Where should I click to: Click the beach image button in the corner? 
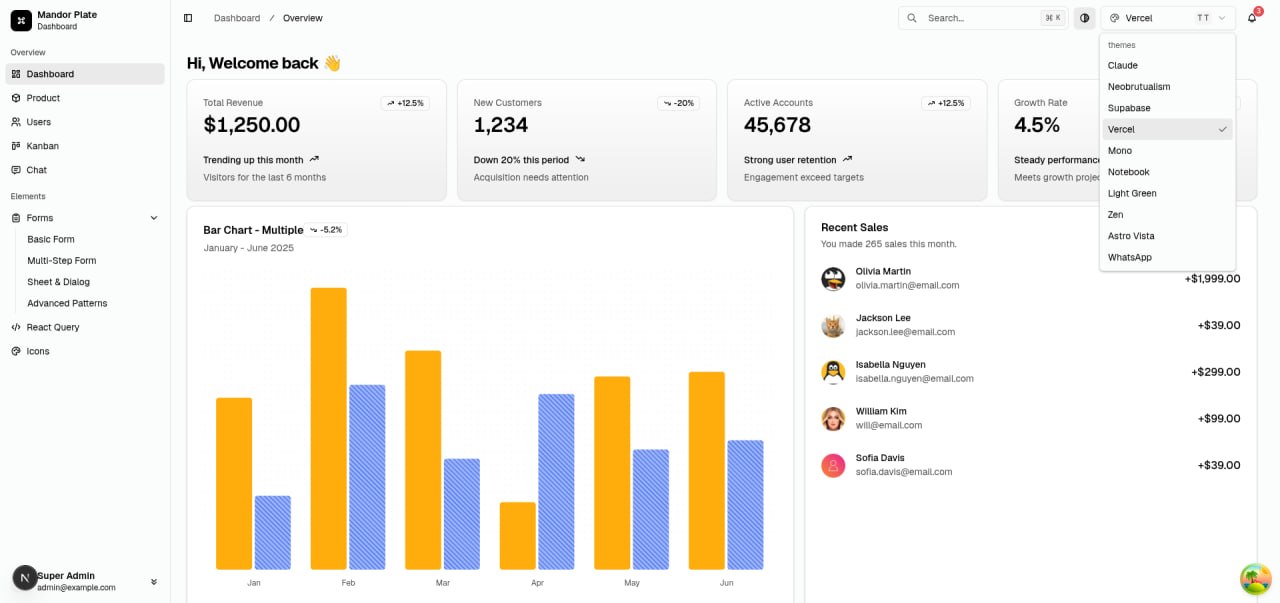coord(1255,579)
